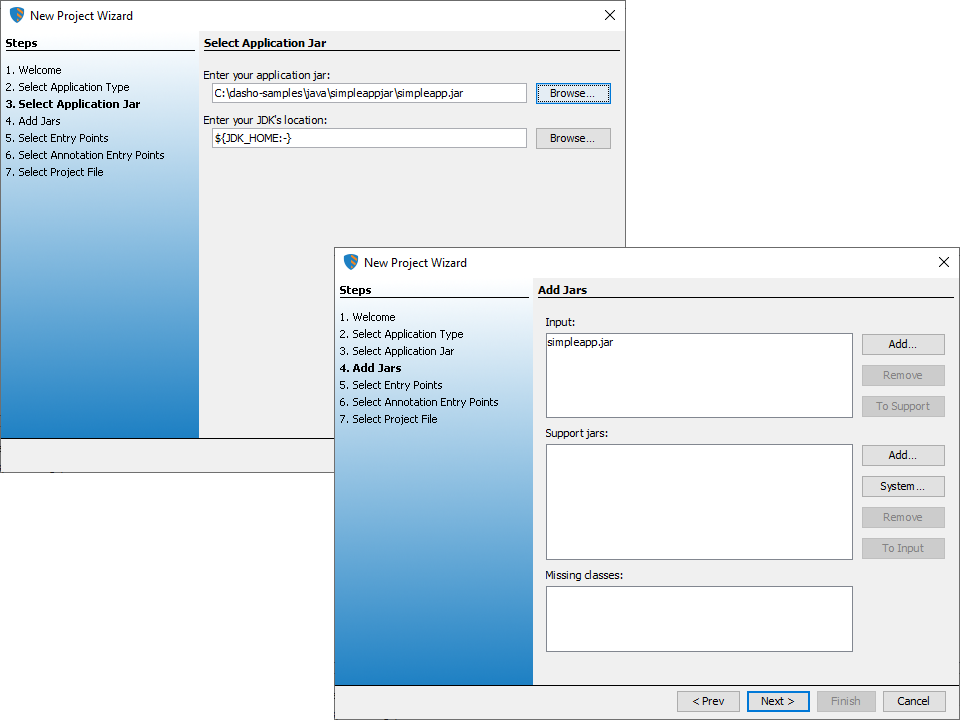Browse for the JDK location

(573, 138)
